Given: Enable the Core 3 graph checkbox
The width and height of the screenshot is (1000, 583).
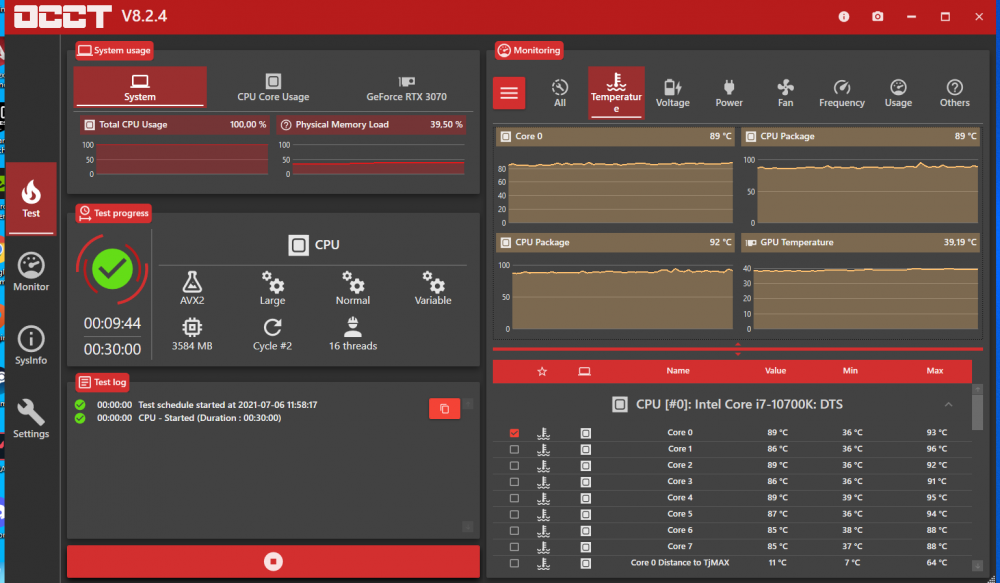Looking at the screenshot, I should coord(514,482).
